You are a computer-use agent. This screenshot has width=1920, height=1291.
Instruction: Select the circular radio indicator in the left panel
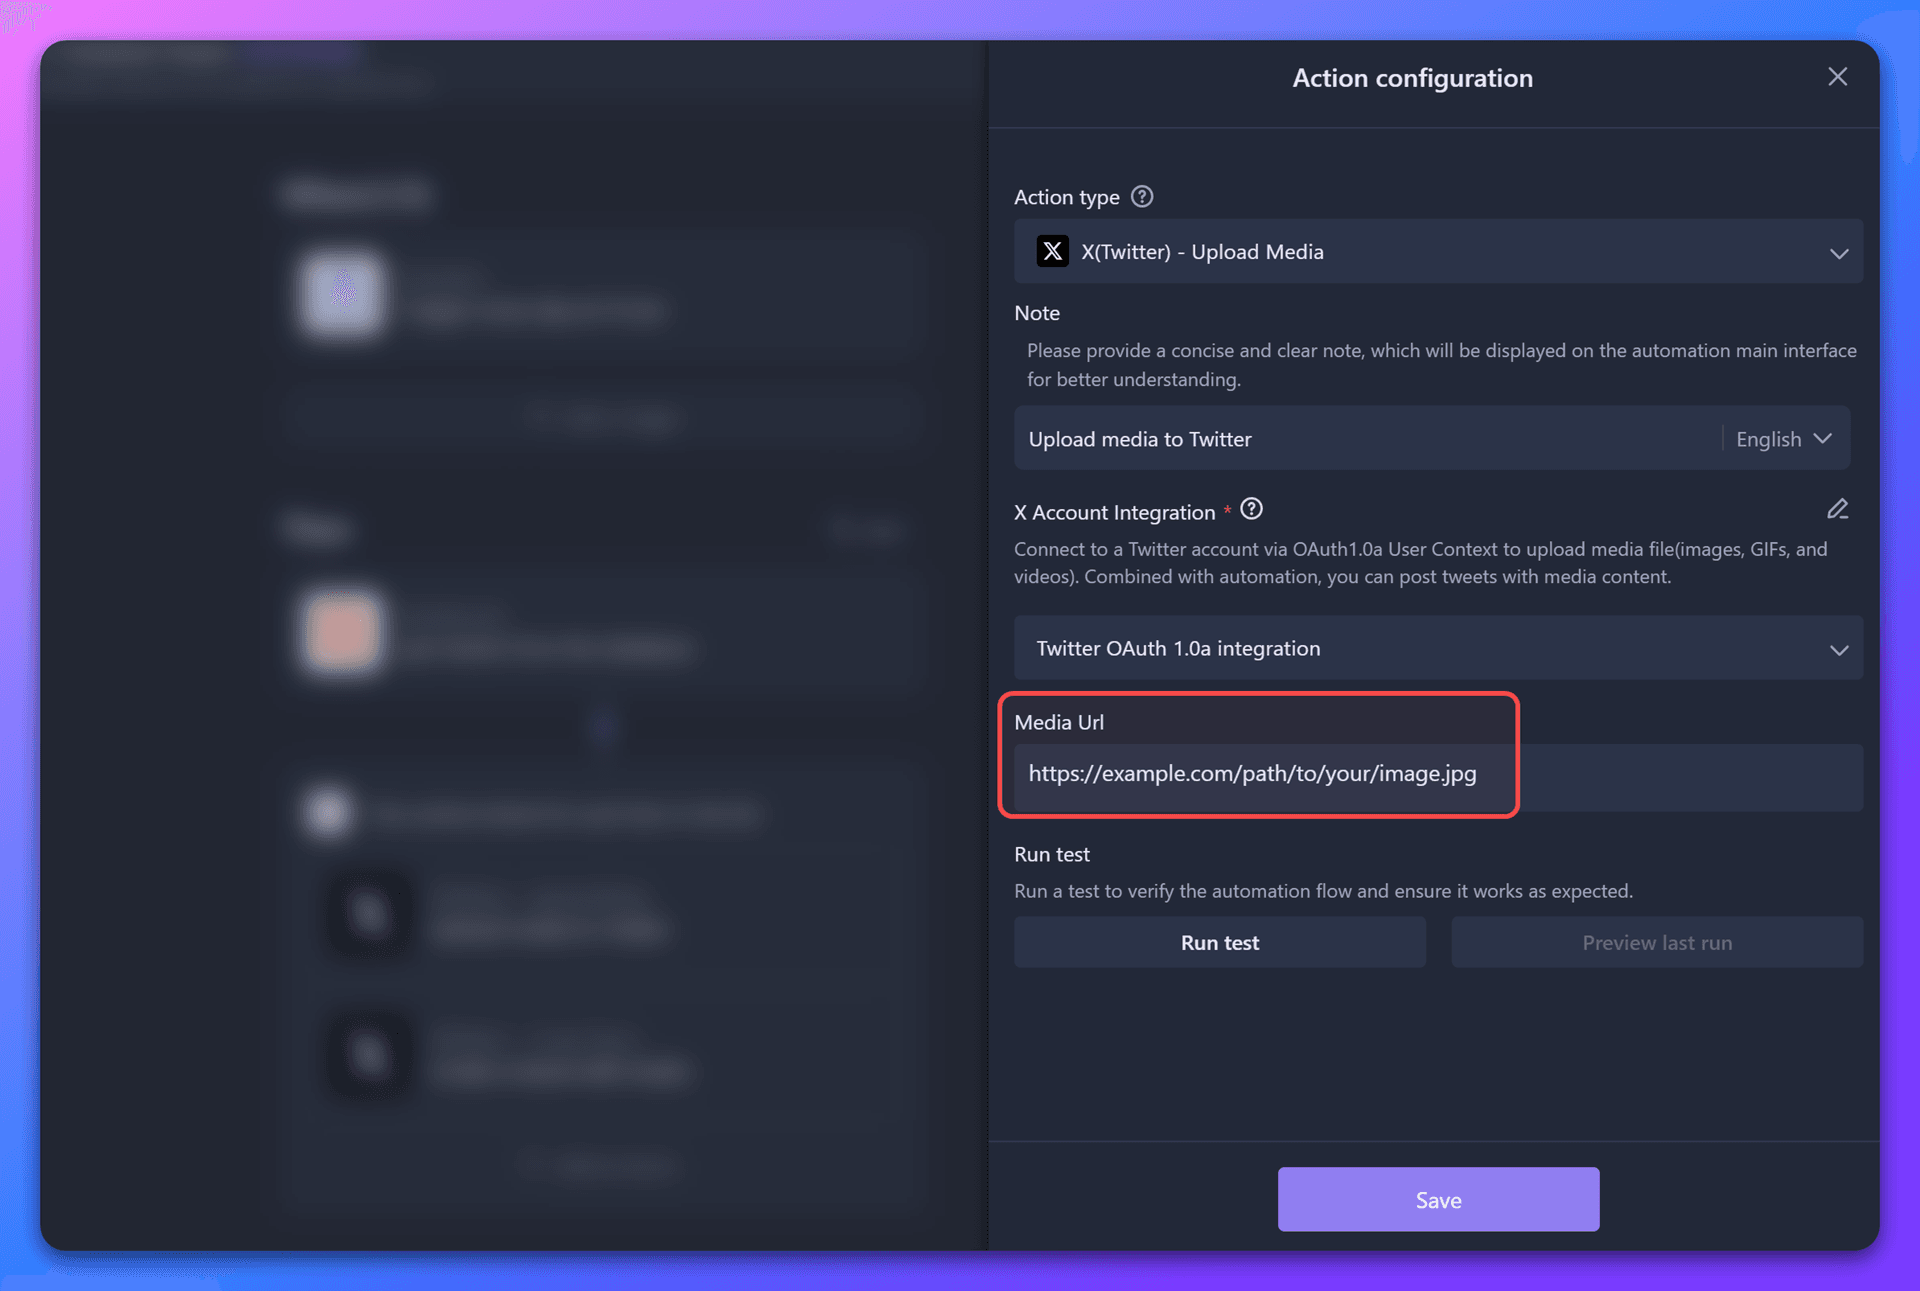point(327,812)
